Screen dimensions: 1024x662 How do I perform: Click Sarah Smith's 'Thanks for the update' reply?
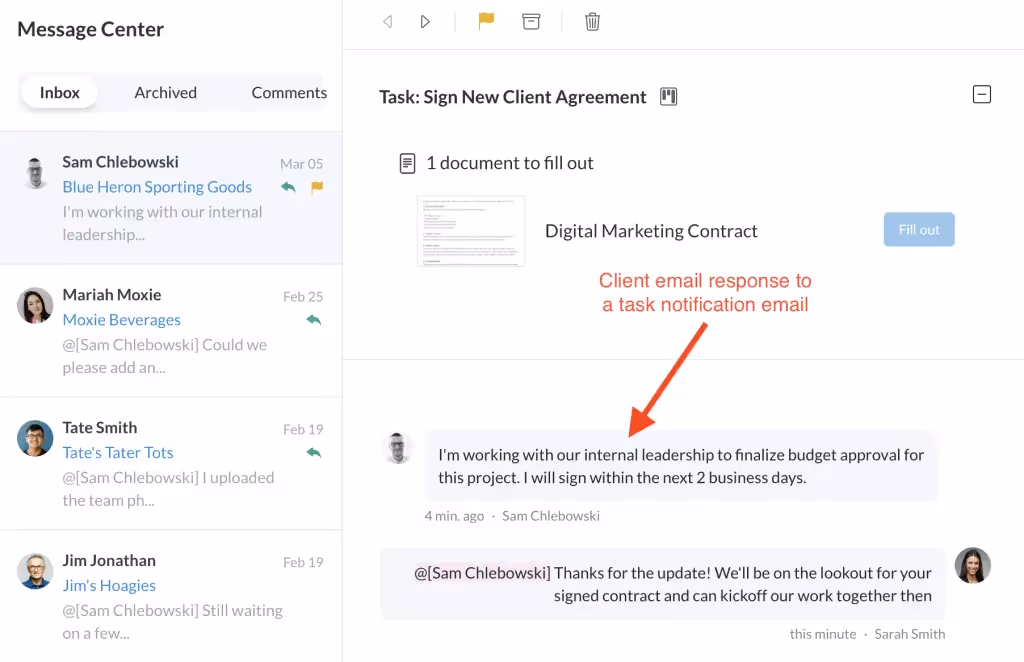[x=662, y=584]
